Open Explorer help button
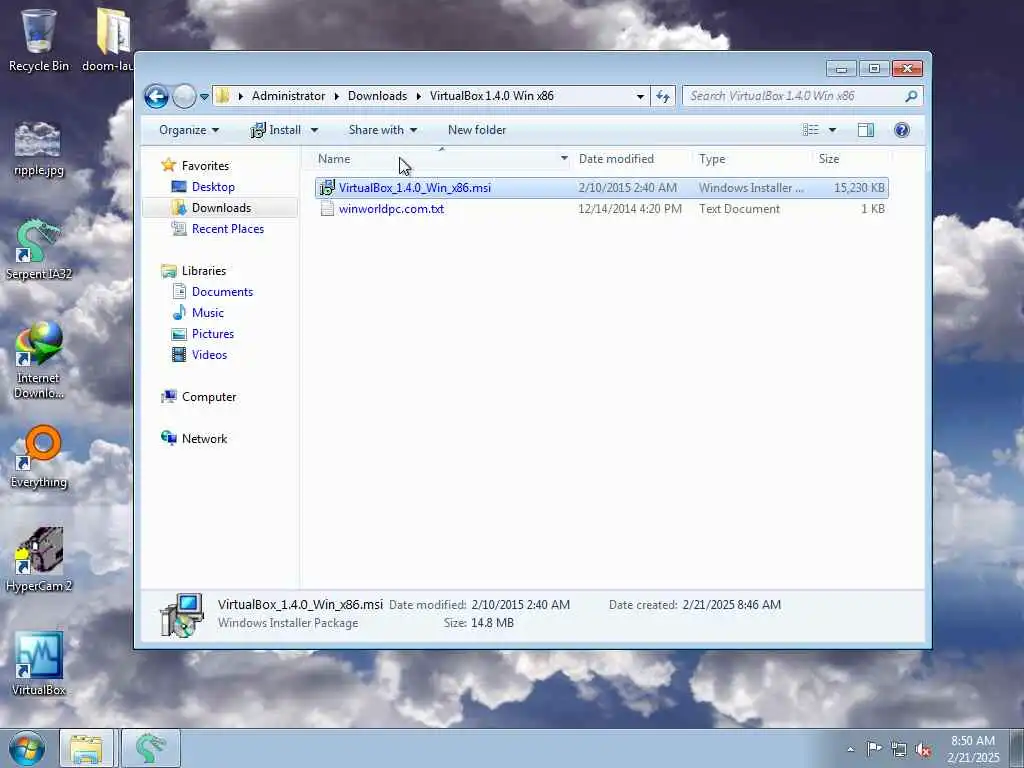The image size is (1024, 768). [x=902, y=130]
